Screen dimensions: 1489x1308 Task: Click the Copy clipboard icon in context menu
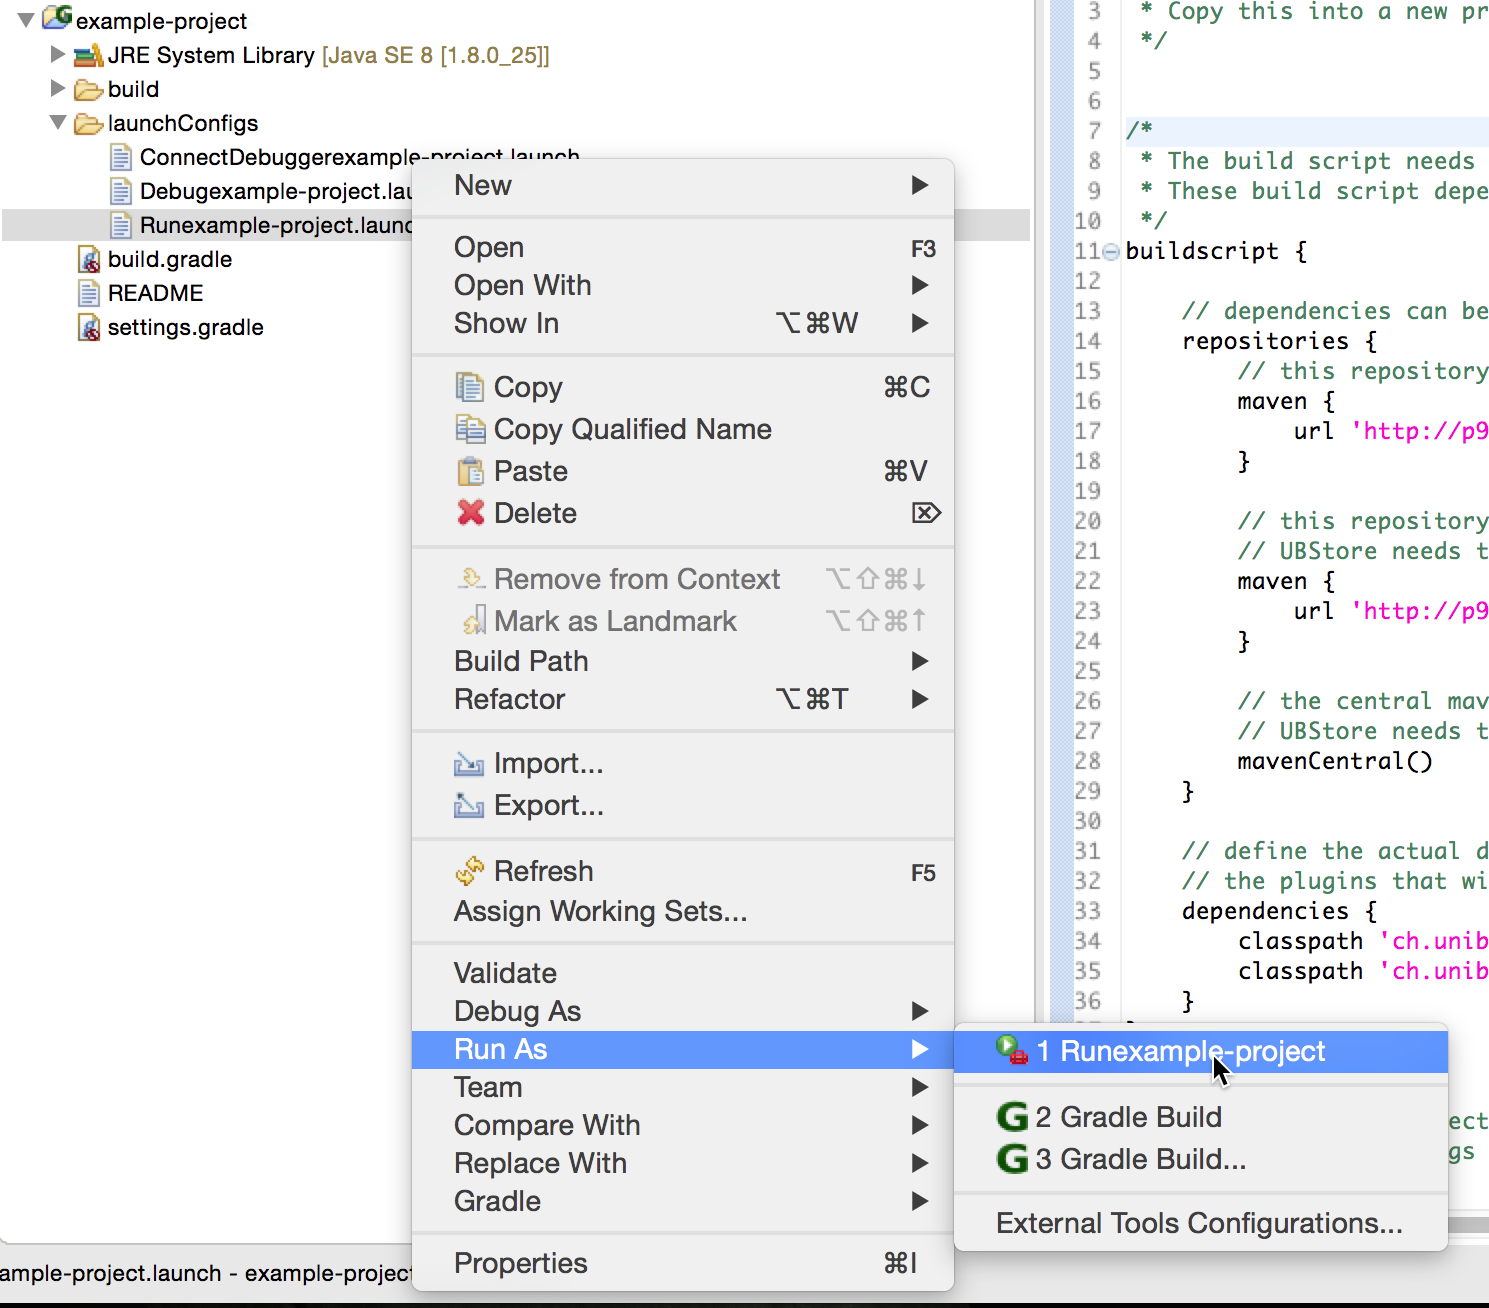point(470,386)
